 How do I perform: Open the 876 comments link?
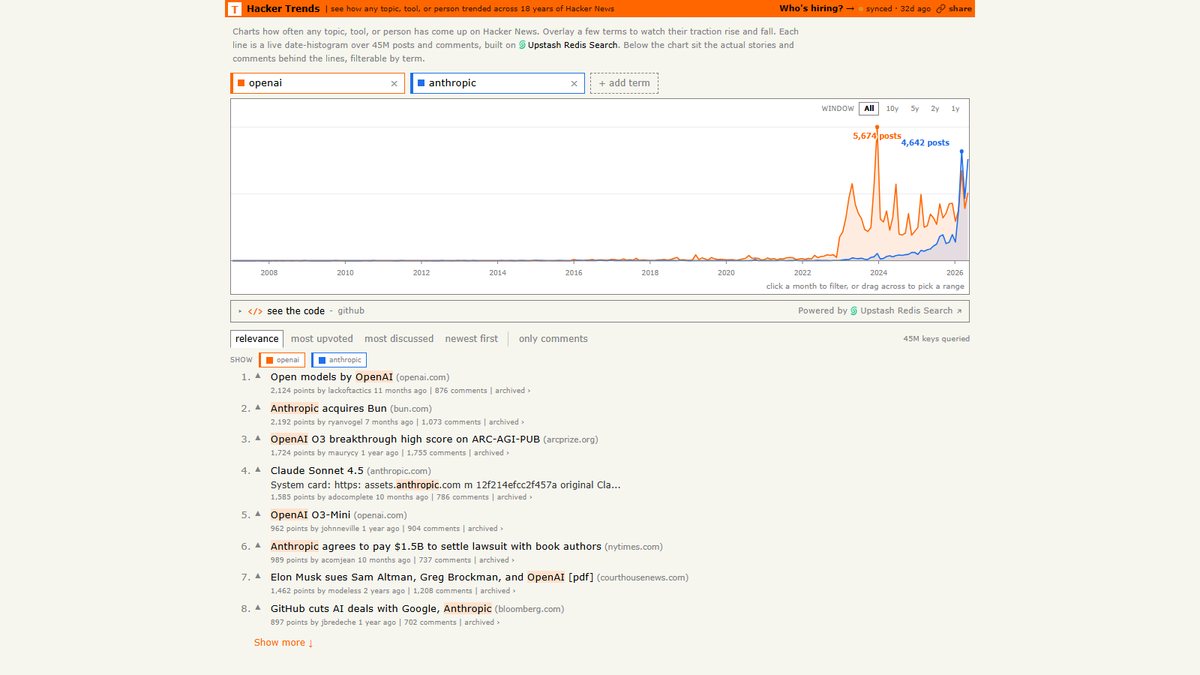point(461,391)
